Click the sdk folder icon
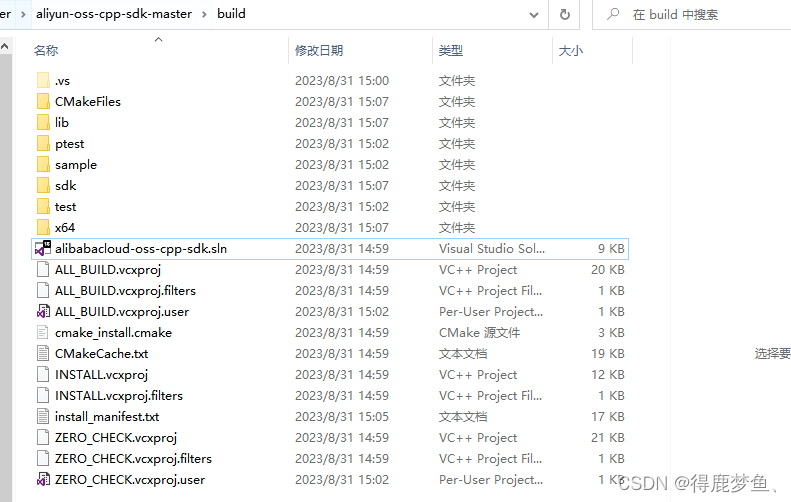This screenshot has width=791, height=502. (x=43, y=186)
